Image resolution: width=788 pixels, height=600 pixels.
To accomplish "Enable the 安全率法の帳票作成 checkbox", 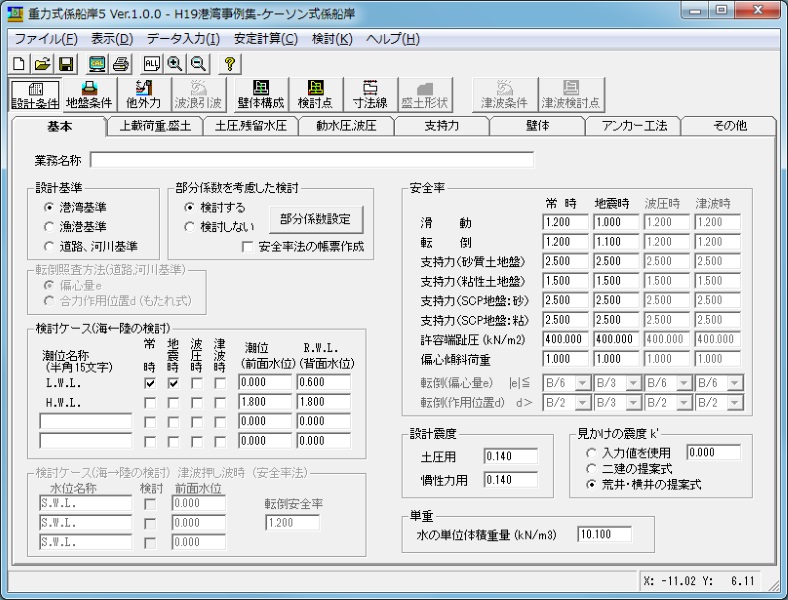I will 248,246.
